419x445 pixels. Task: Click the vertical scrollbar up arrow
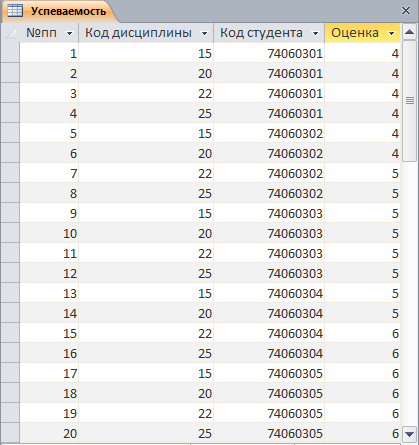coord(409,32)
